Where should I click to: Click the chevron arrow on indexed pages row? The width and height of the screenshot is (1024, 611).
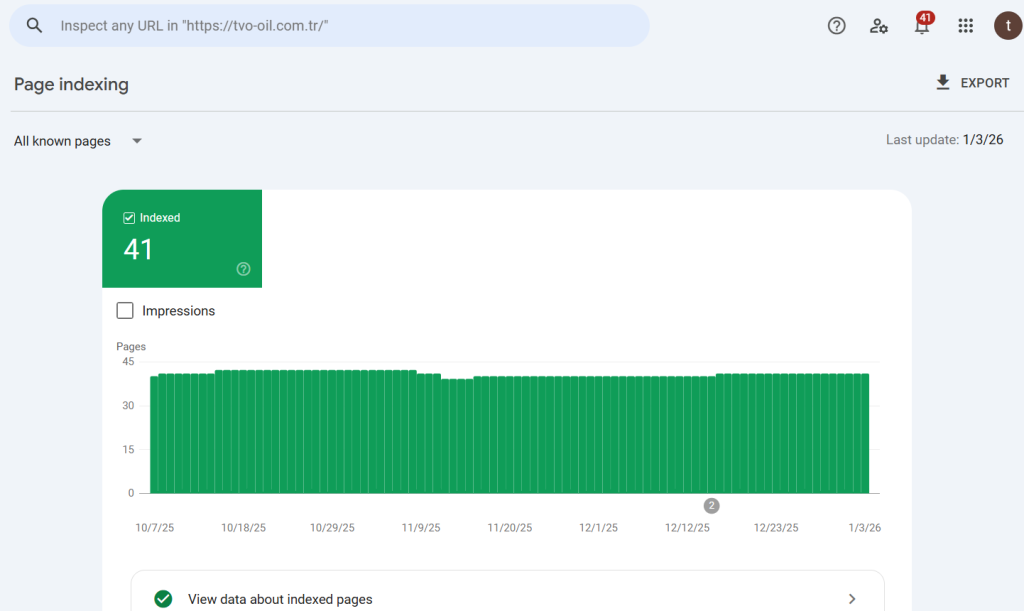tap(852, 599)
